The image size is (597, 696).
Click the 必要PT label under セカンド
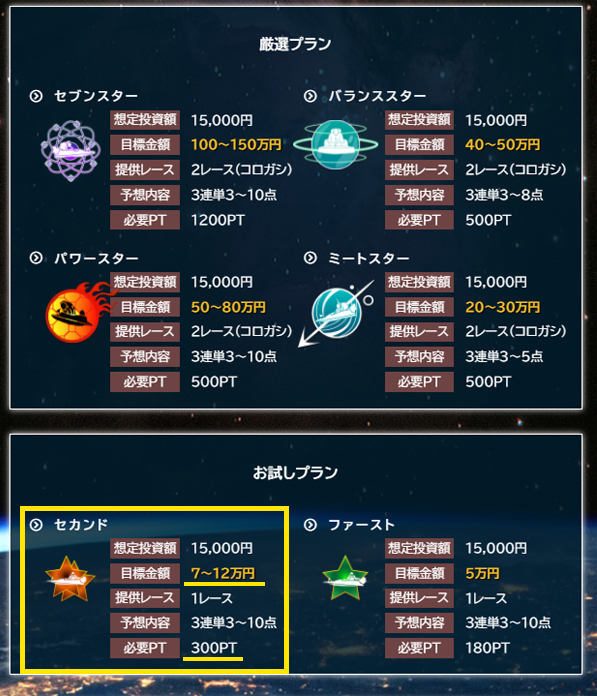pyautogui.click(x=145, y=648)
